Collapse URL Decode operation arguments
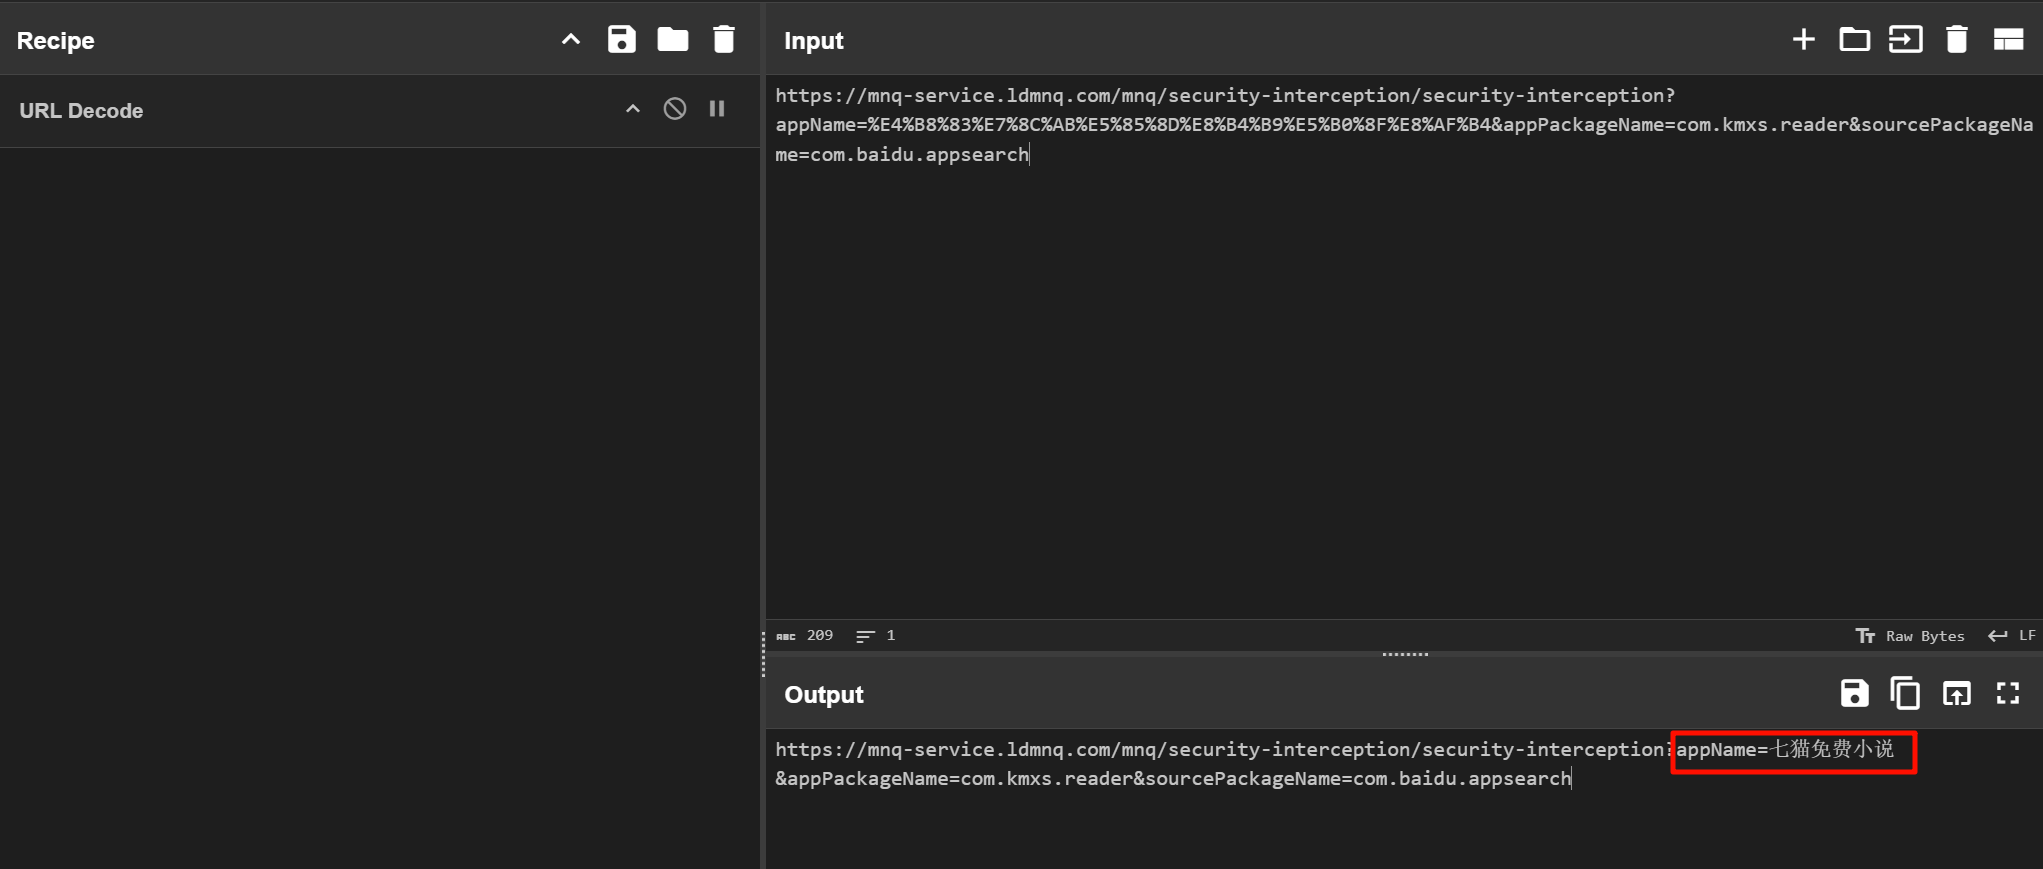This screenshot has width=2043, height=869. (x=632, y=109)
